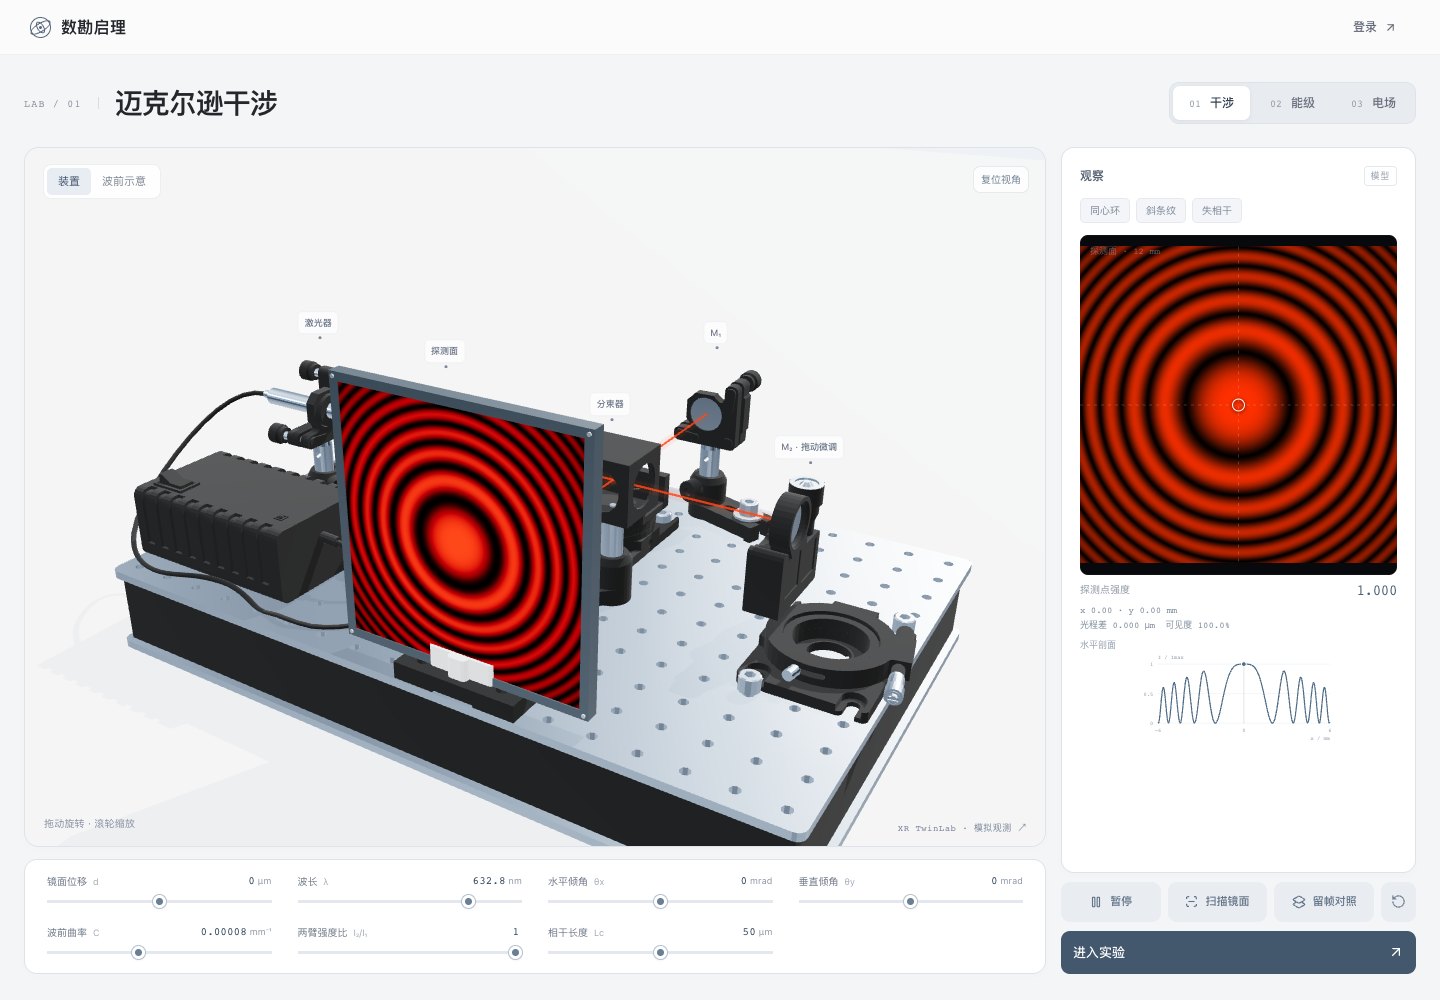Click the 相干长度 Lc slider handle
The image size is (1440, 1000).
[660, 952]
